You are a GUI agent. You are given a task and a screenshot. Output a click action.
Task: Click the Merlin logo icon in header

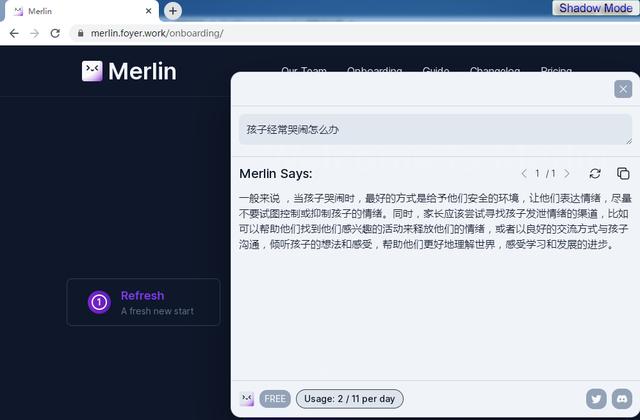[x=92, y=71]
